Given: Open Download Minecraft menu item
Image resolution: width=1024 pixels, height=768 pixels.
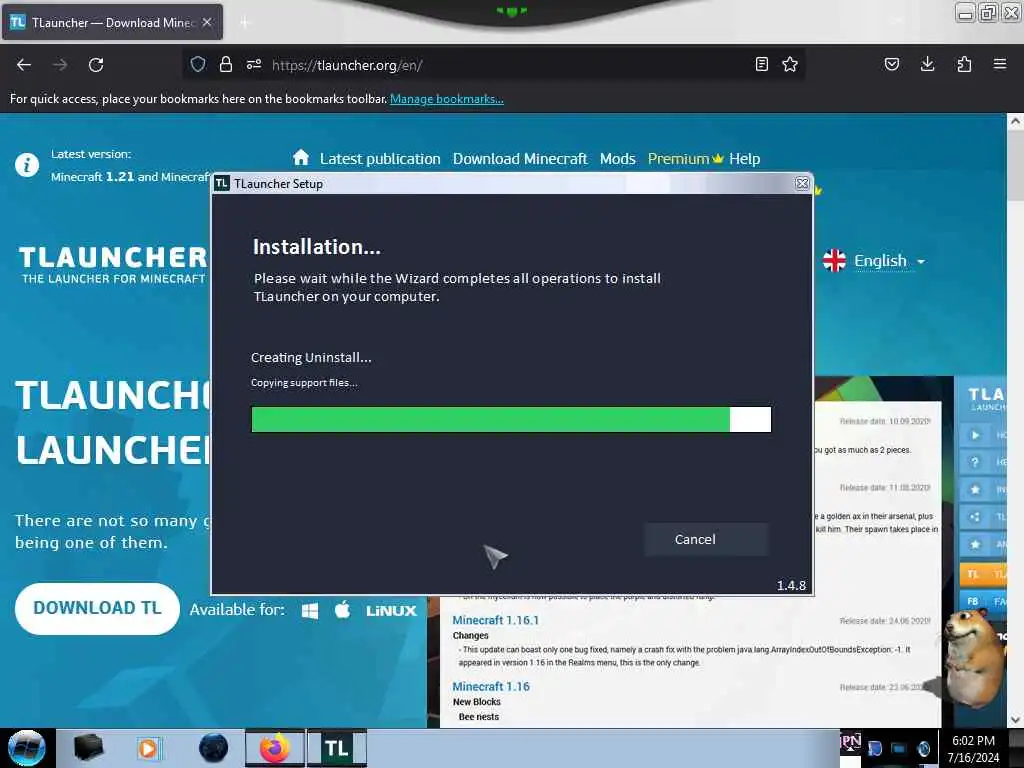Looking at the screenshot, I should pyautogui.click(x=520, y=159).
